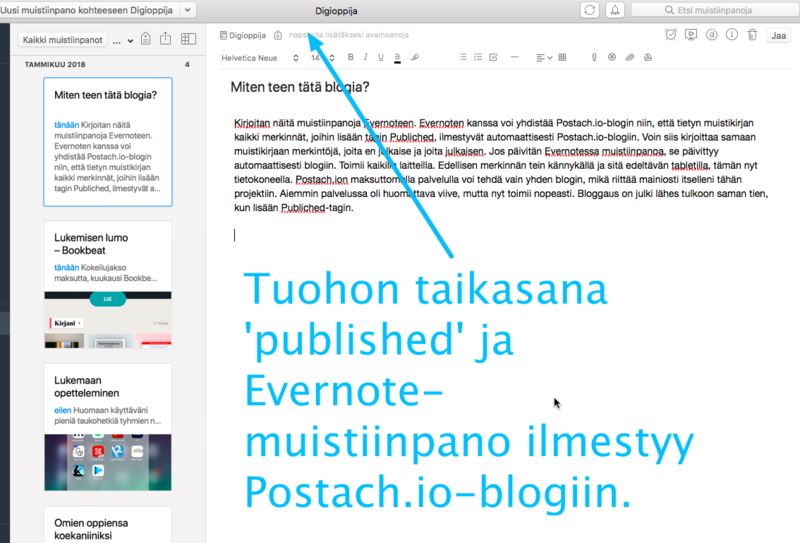Viewport: 800px width, 543px height.
Task: Set a reminder with the alarm clock icon
Action: point(670,35)
